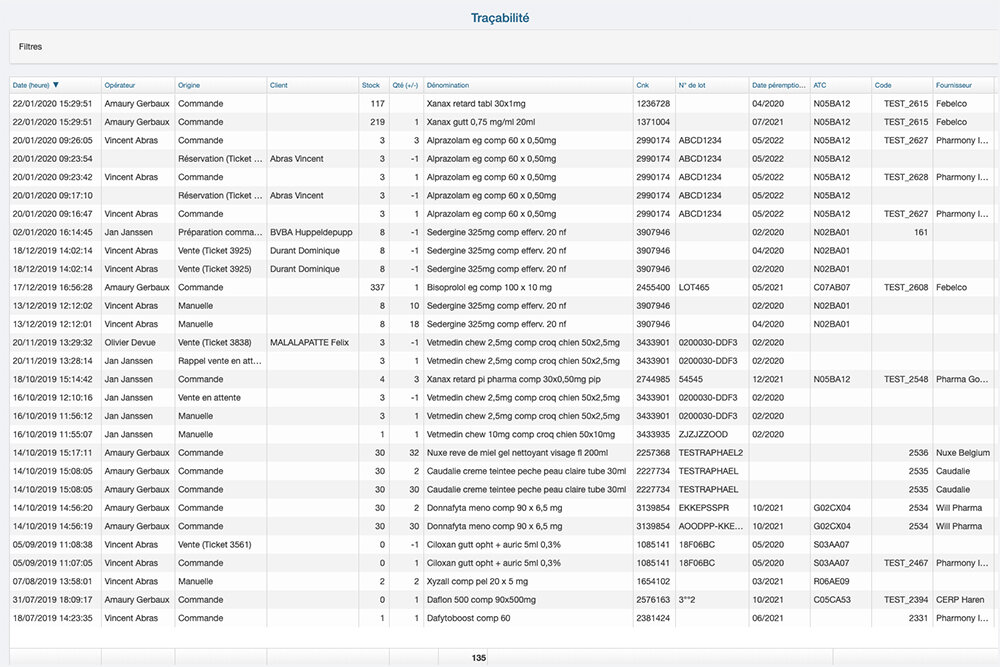The image size is (1000, 667).
Task: Click the Olivier Devue operator cell
Action: [x=129, y=342]
